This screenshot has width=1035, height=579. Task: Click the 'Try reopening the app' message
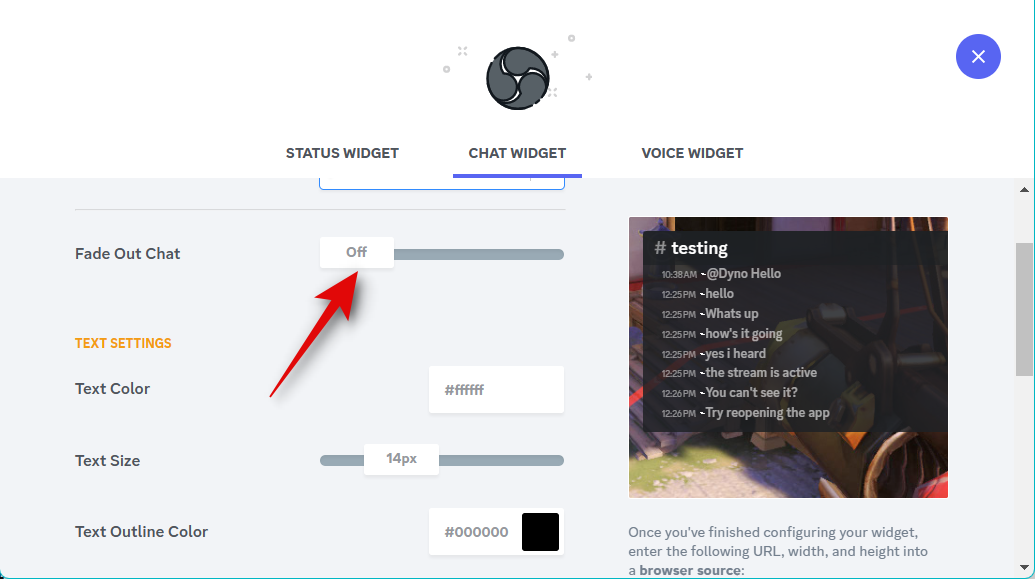click(x=768, y=413)
